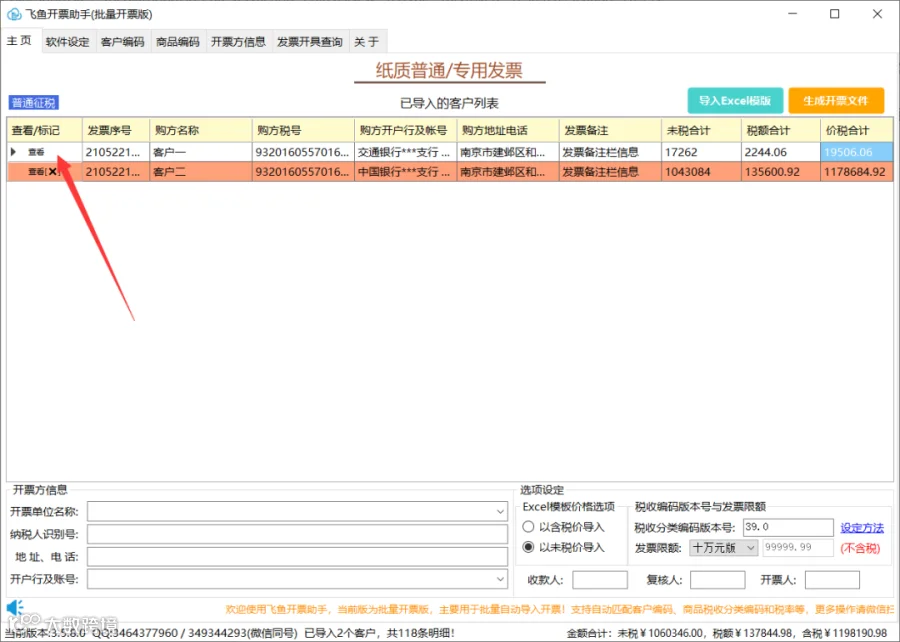This screenshot has width=900, height=642.
Task: Select the highlighted 19506.06 价税合计 cell
Action: coord(857,152)
